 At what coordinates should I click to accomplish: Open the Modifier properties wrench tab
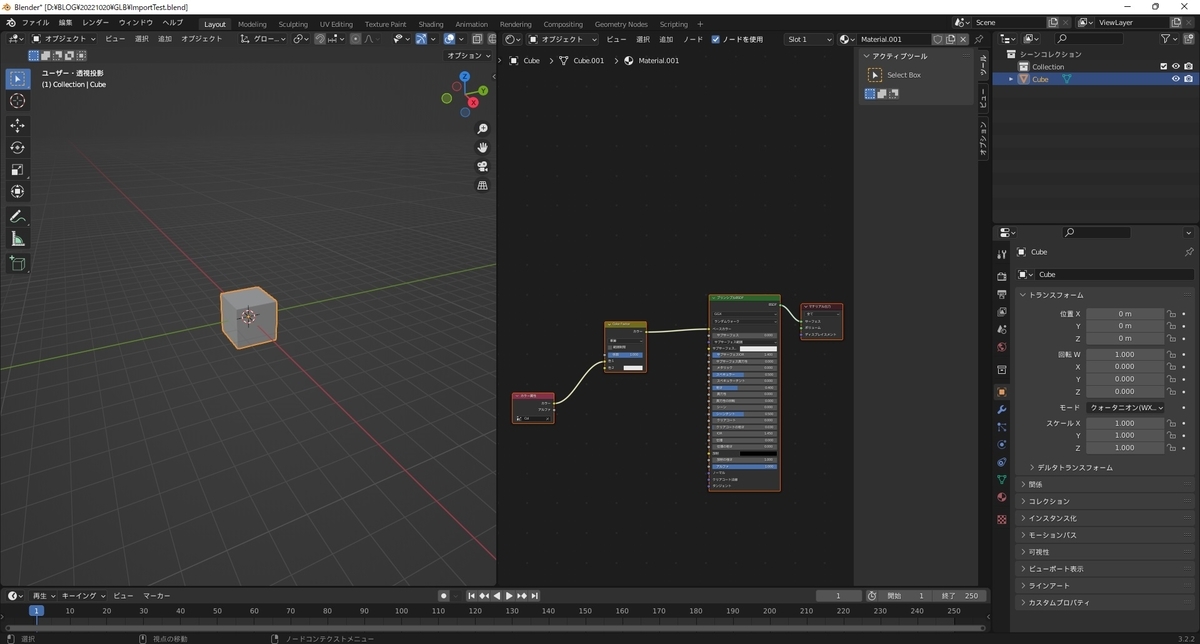(1002, 409)
